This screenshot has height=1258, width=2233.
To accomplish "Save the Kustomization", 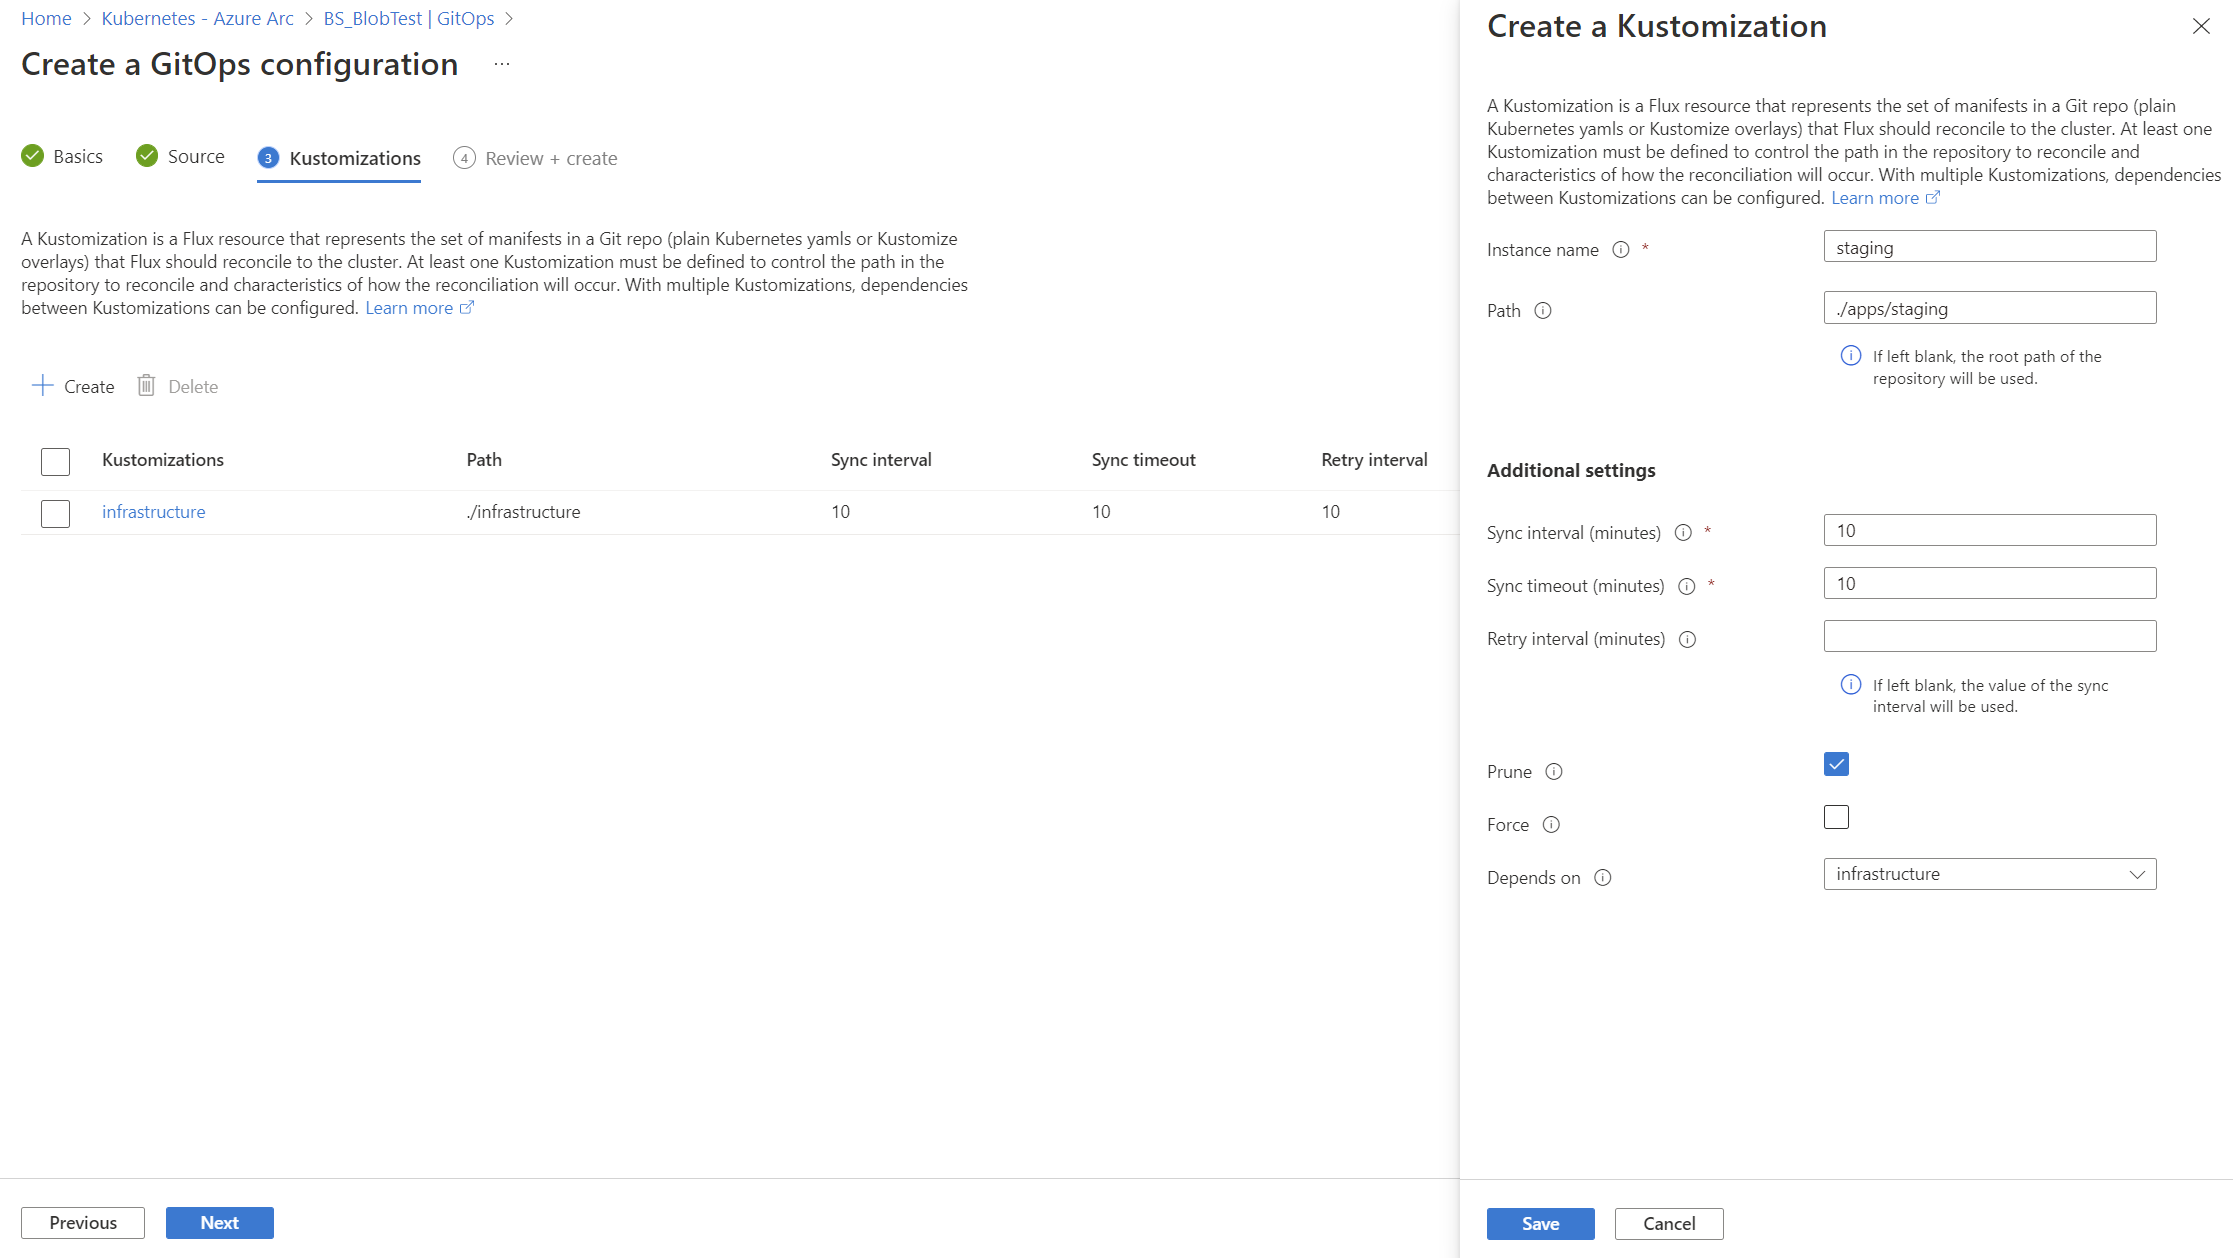I will [1540, 1223].
